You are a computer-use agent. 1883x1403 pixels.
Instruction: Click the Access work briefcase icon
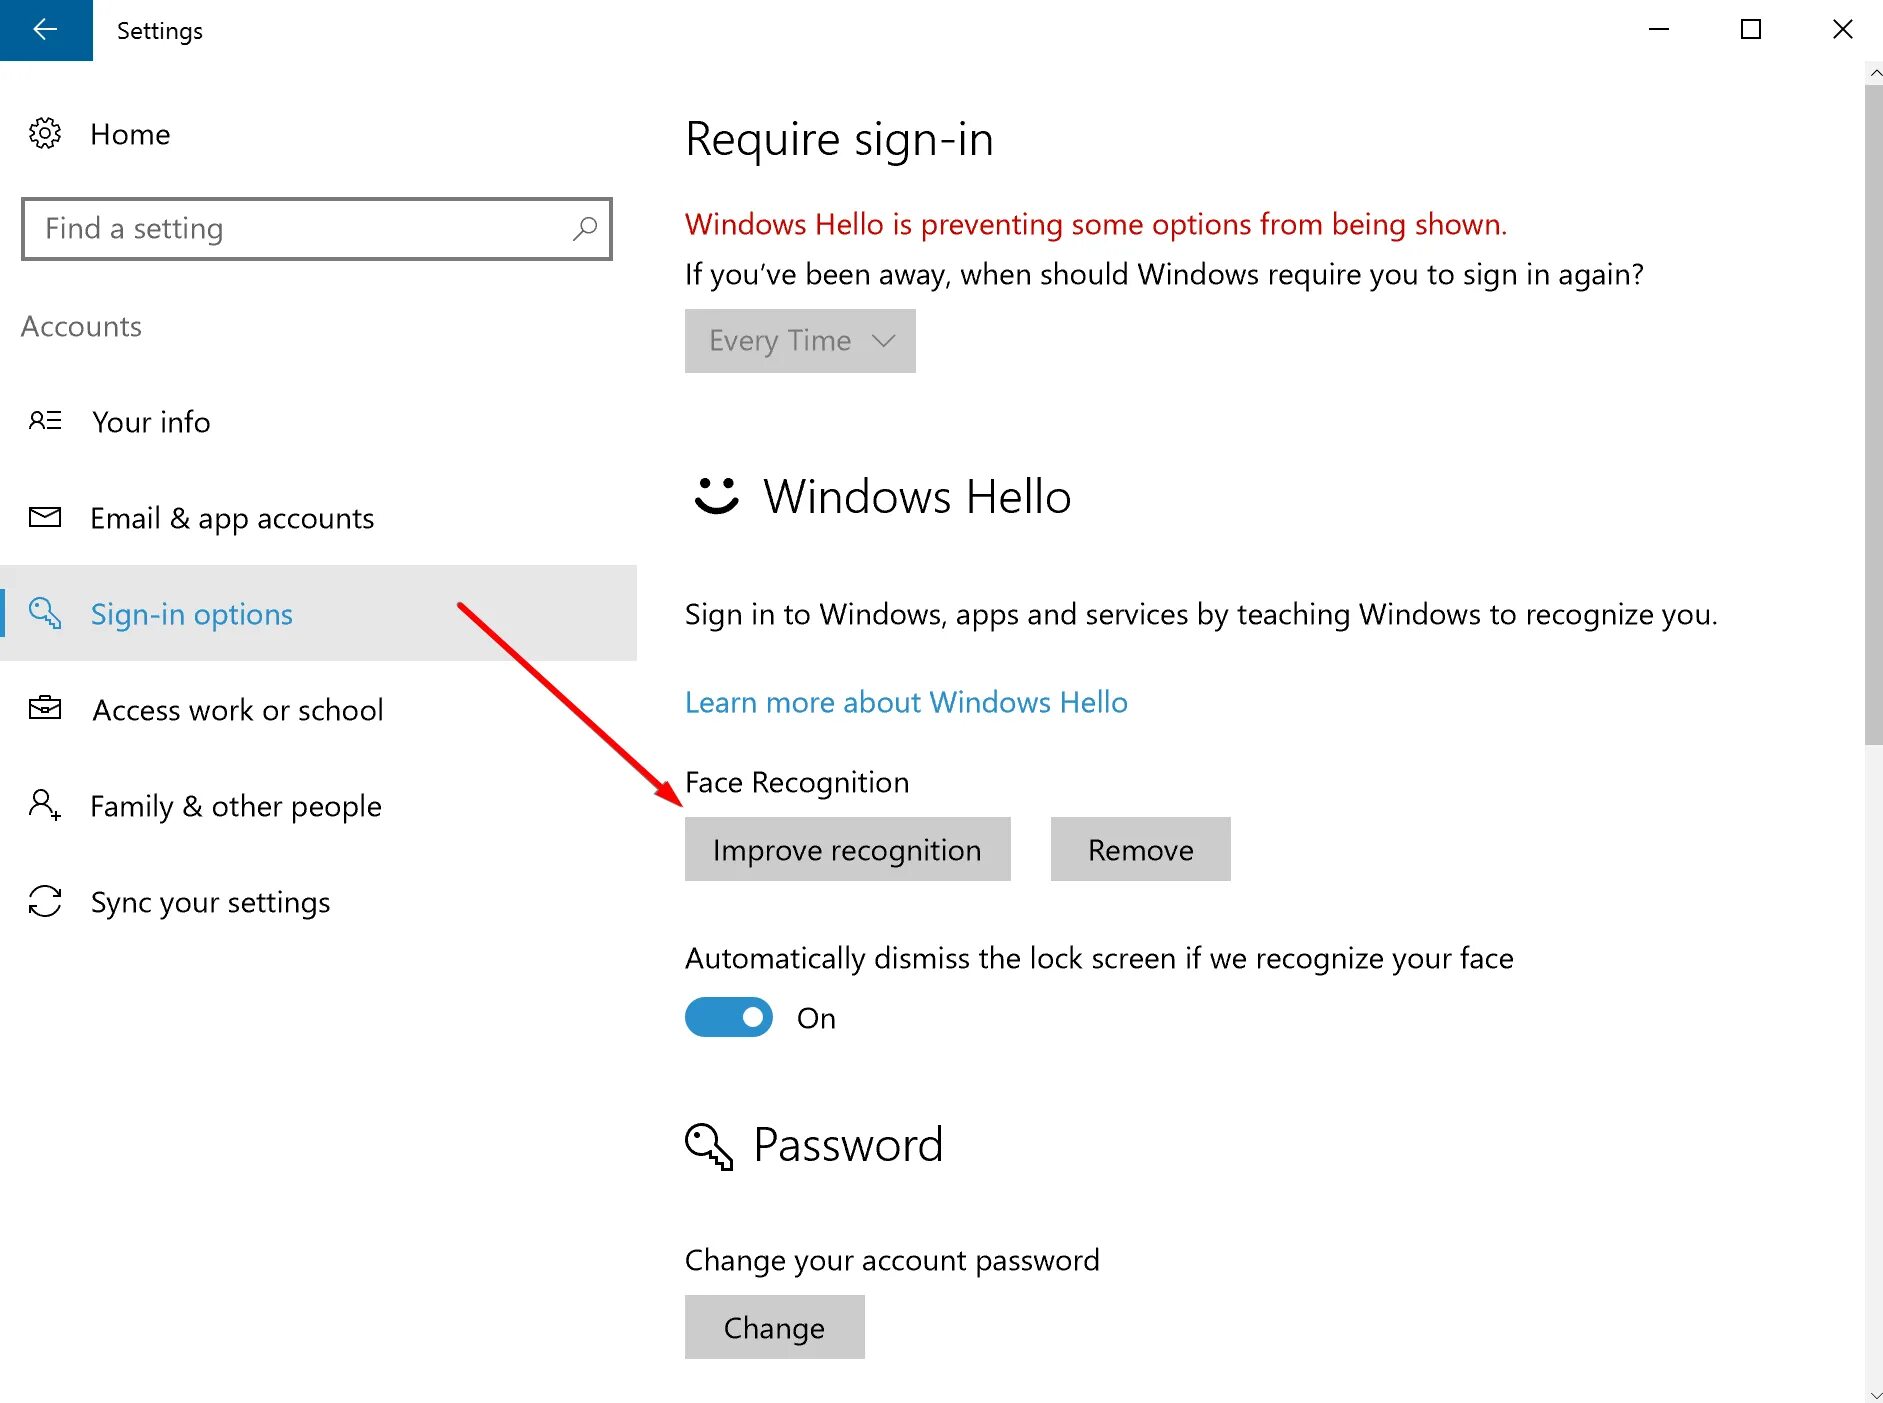coord(45,709)
